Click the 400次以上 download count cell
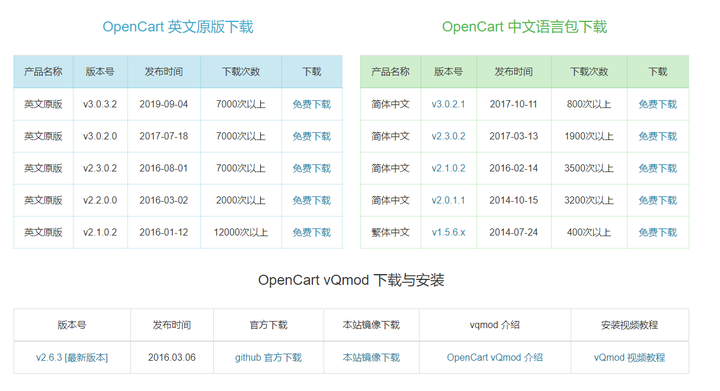Viewport: 720px width, 391px height. pyautogui.click(x=589, y=233)
